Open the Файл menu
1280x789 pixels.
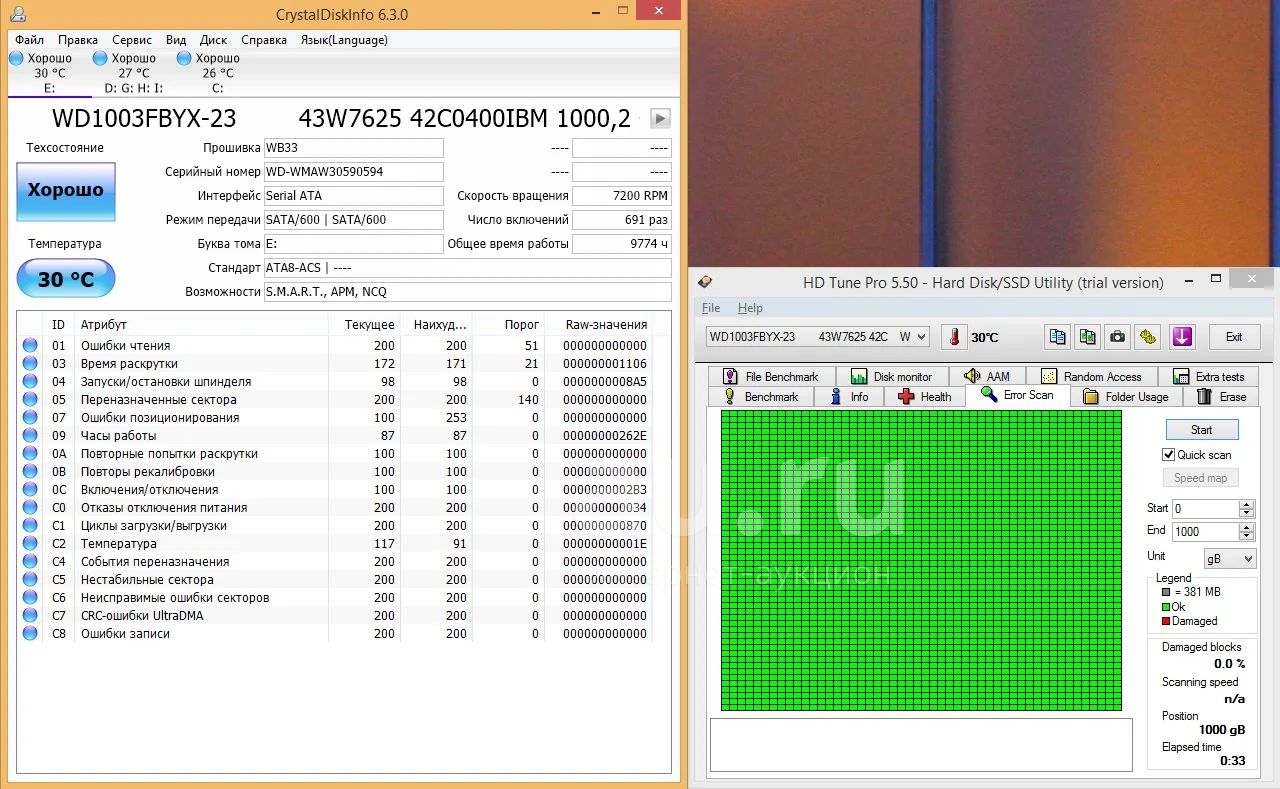click(x=29, y=40)
